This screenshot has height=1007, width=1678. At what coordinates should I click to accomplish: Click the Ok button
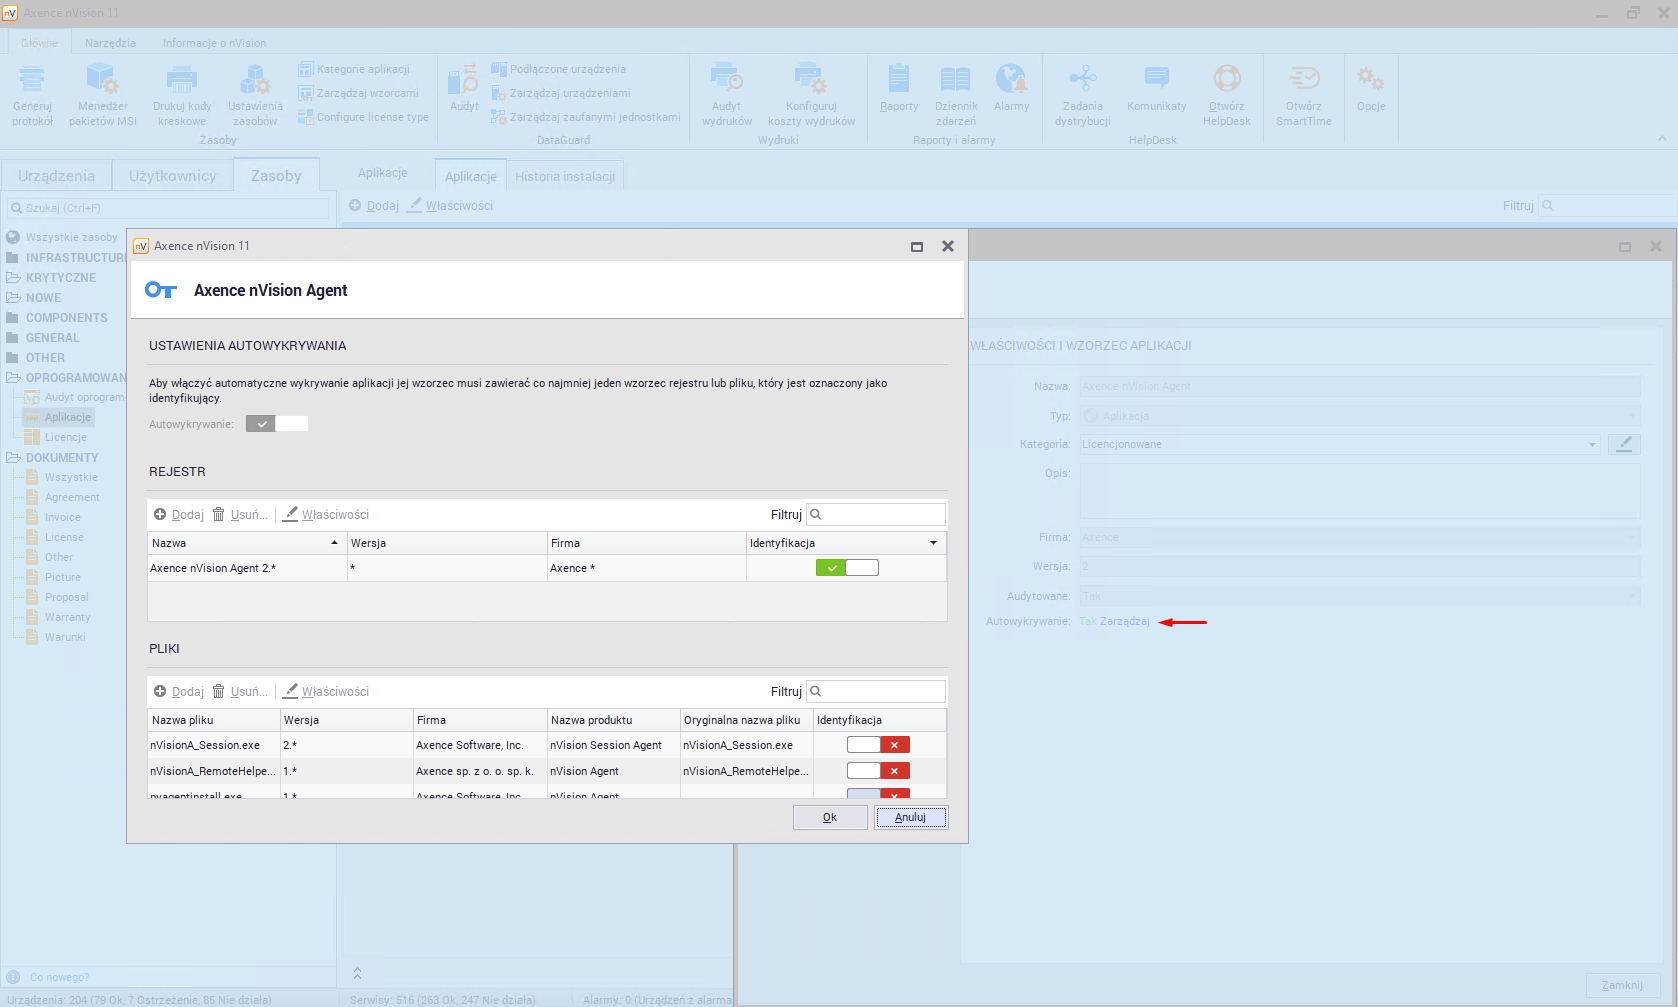pyautogui.click(x=829, y=817)
